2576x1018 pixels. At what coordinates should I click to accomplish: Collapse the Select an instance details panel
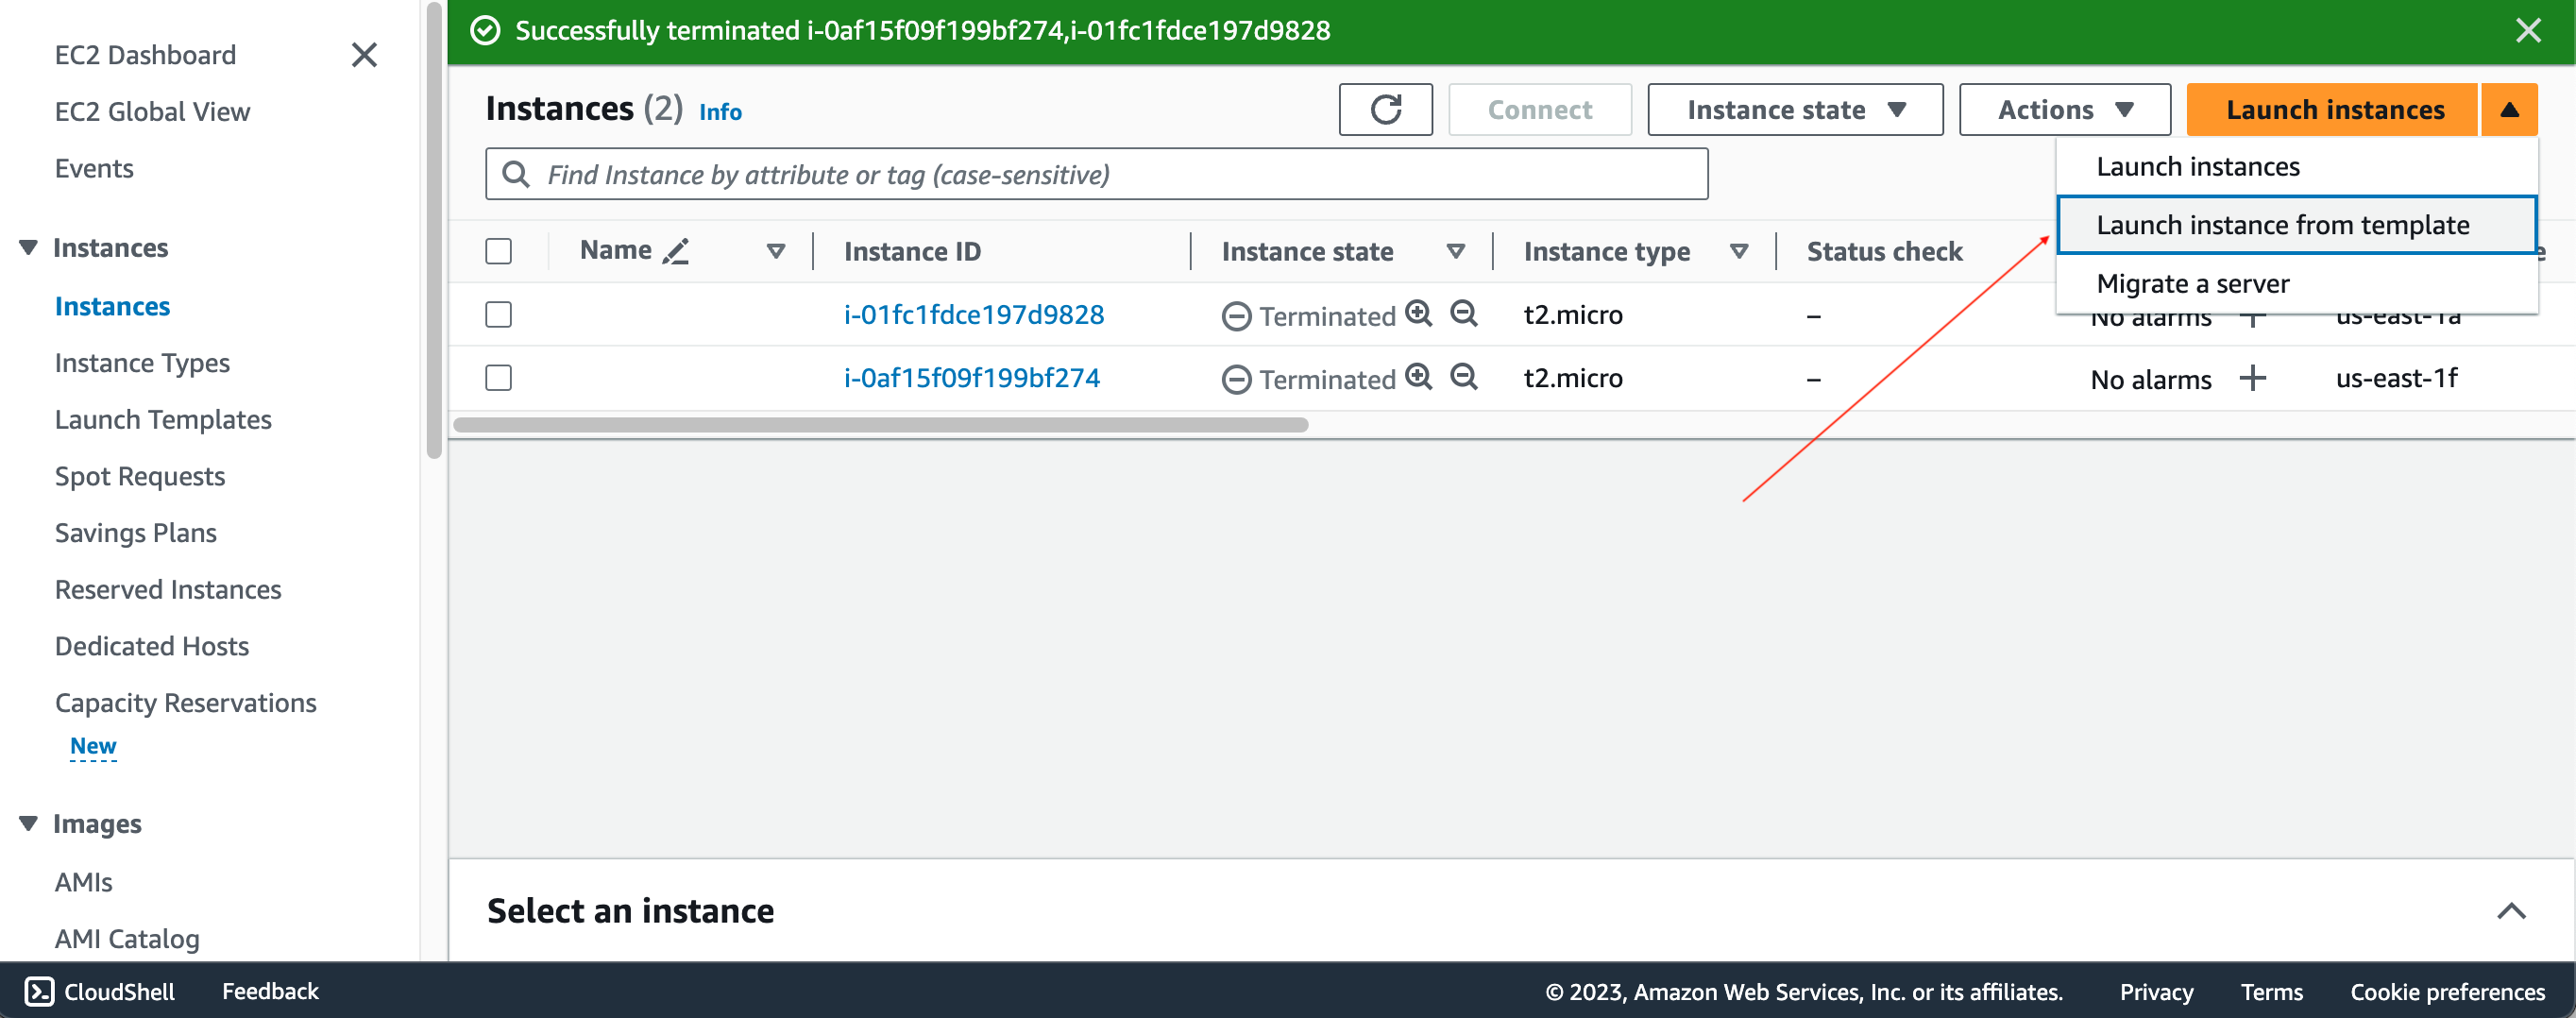pos(2511,911)
